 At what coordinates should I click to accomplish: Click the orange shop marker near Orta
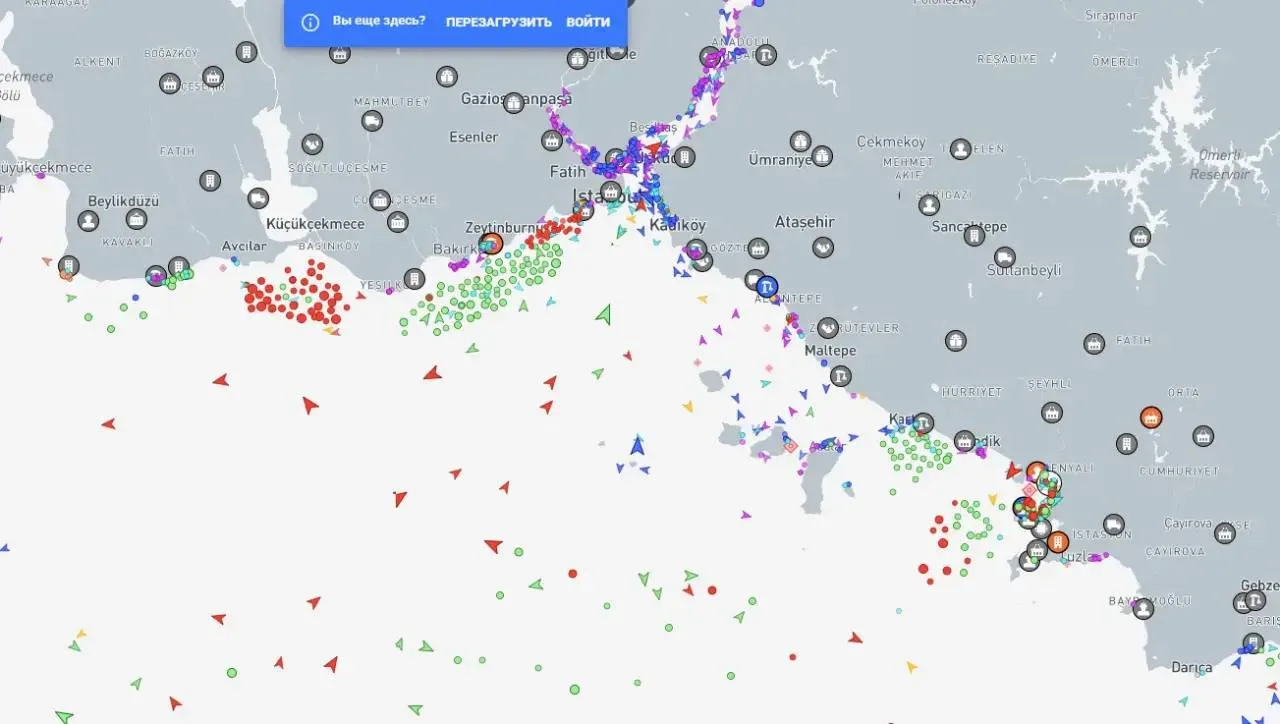pos(1151,417)
